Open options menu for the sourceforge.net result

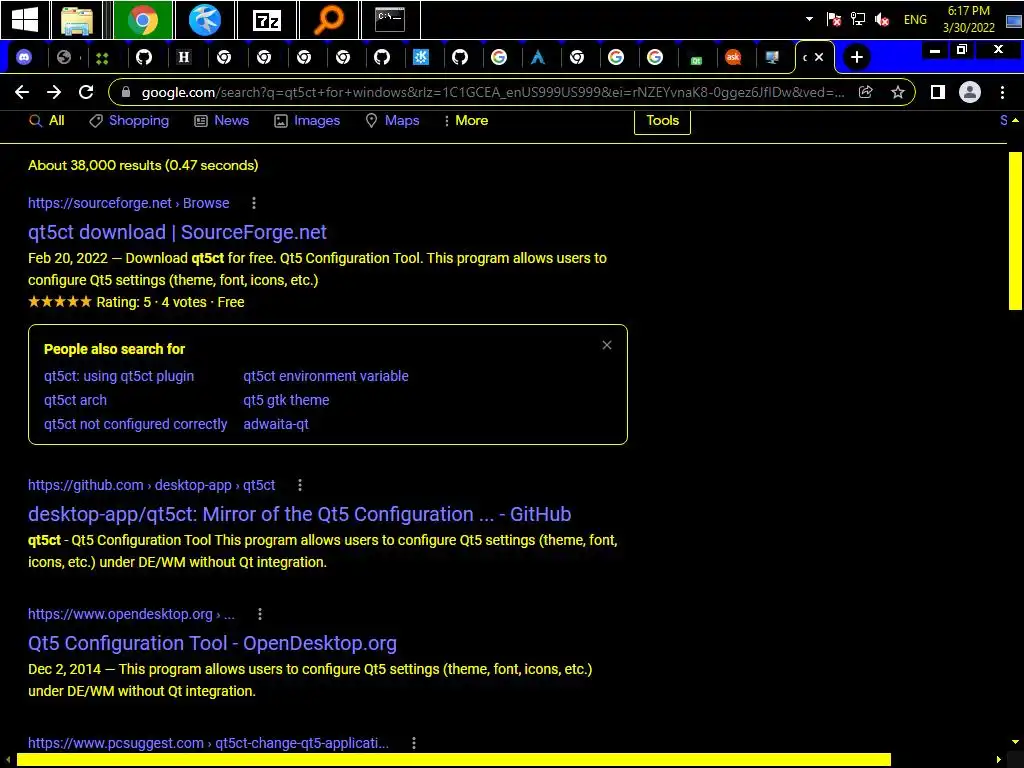254,203
